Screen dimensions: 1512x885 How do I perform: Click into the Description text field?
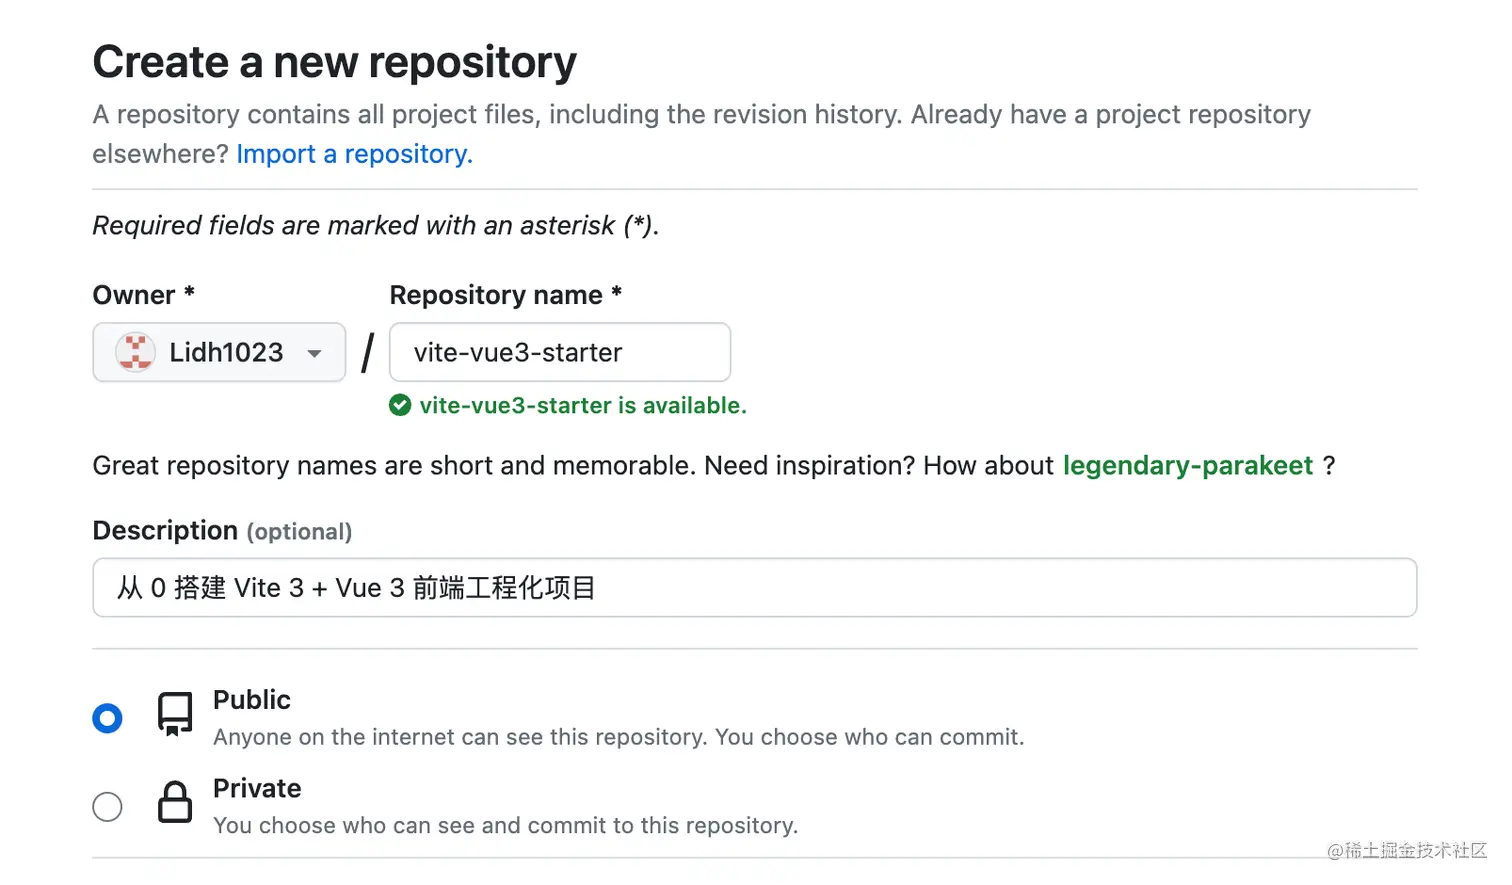[x=754, y=588]
